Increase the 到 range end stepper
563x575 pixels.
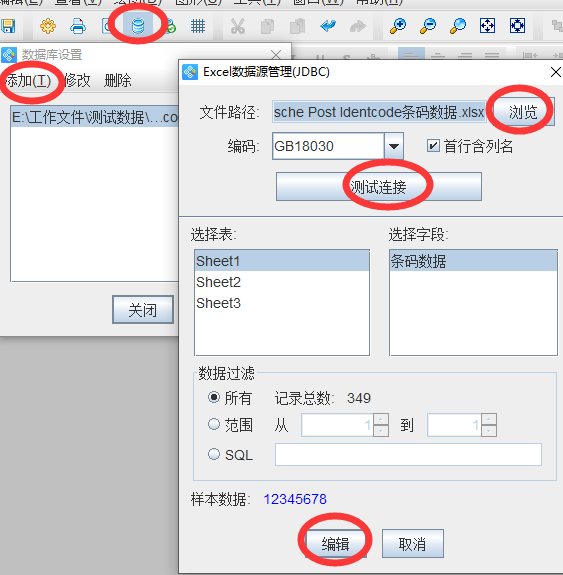(489, 419)
